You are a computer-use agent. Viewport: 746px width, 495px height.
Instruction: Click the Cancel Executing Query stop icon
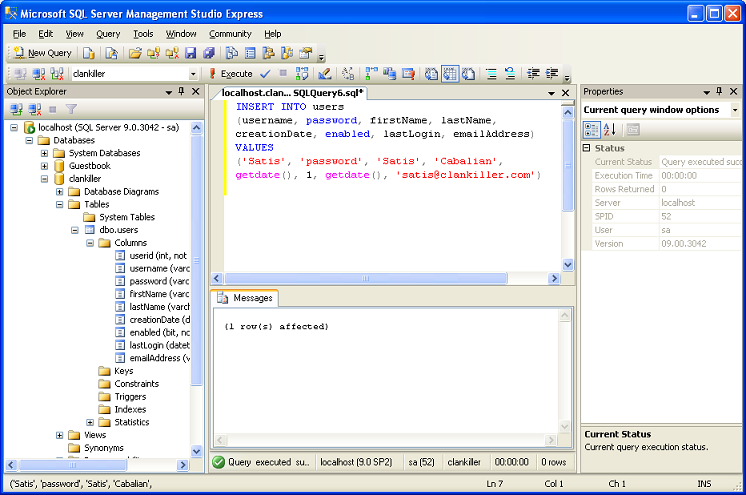tap(283, 73)
